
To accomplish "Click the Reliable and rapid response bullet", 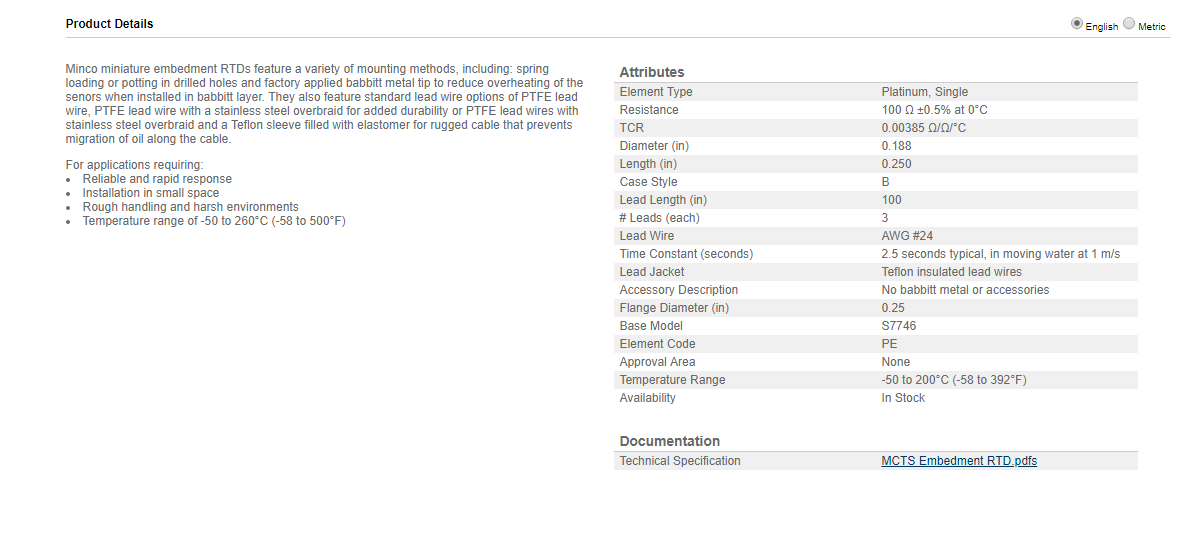I will tap(157, 179).
